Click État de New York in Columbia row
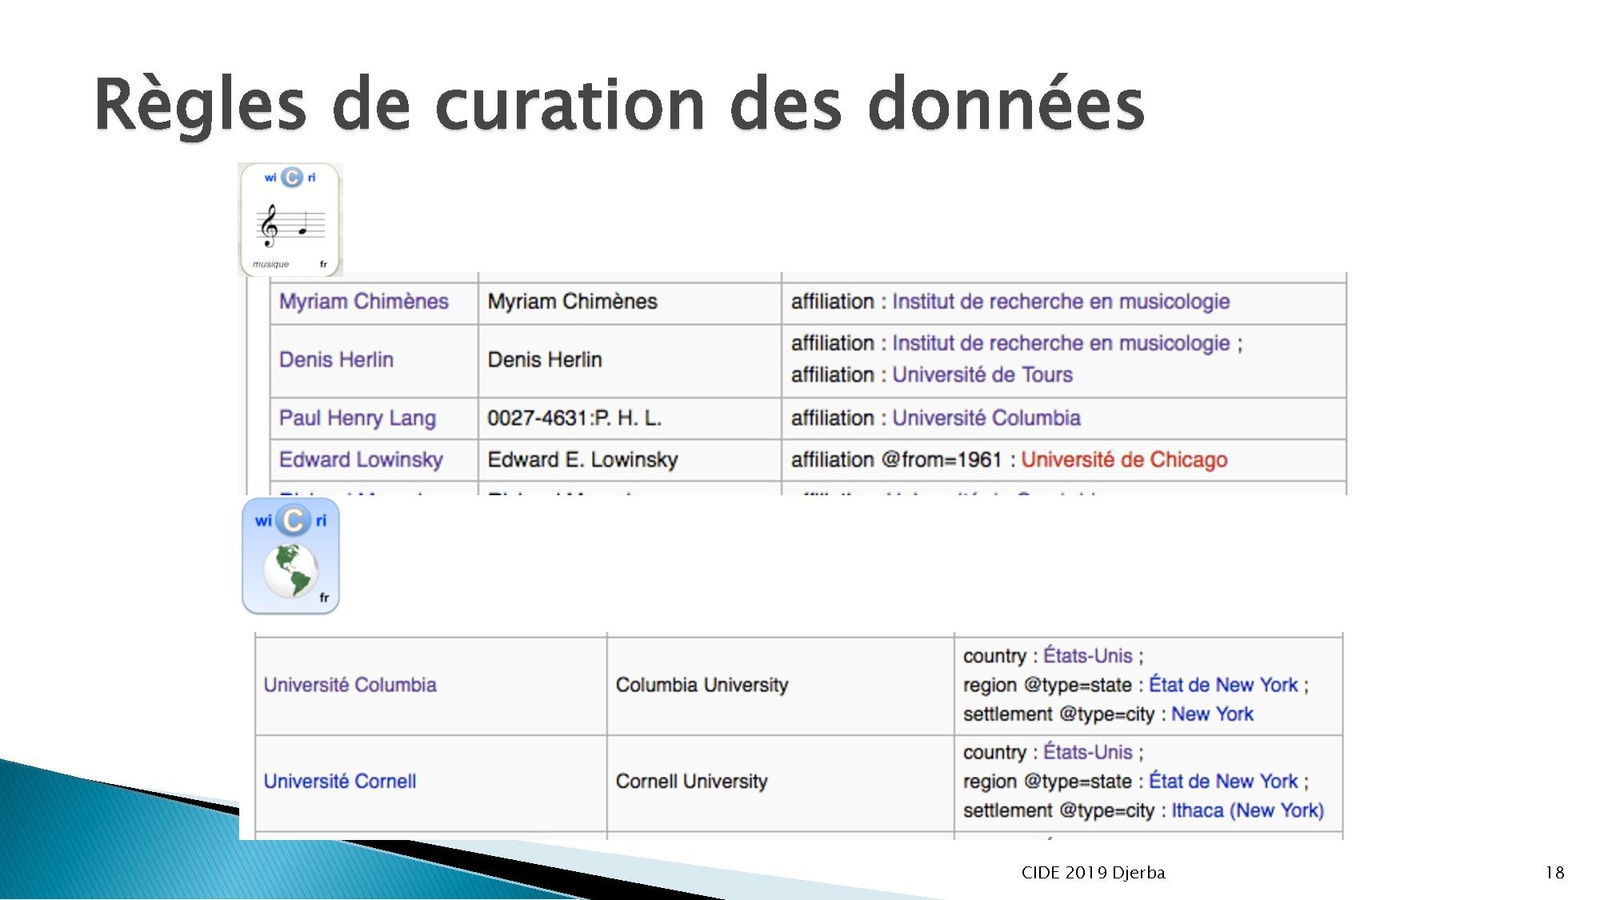Viewport: 1600px width, 900px height. [1223, 685]
